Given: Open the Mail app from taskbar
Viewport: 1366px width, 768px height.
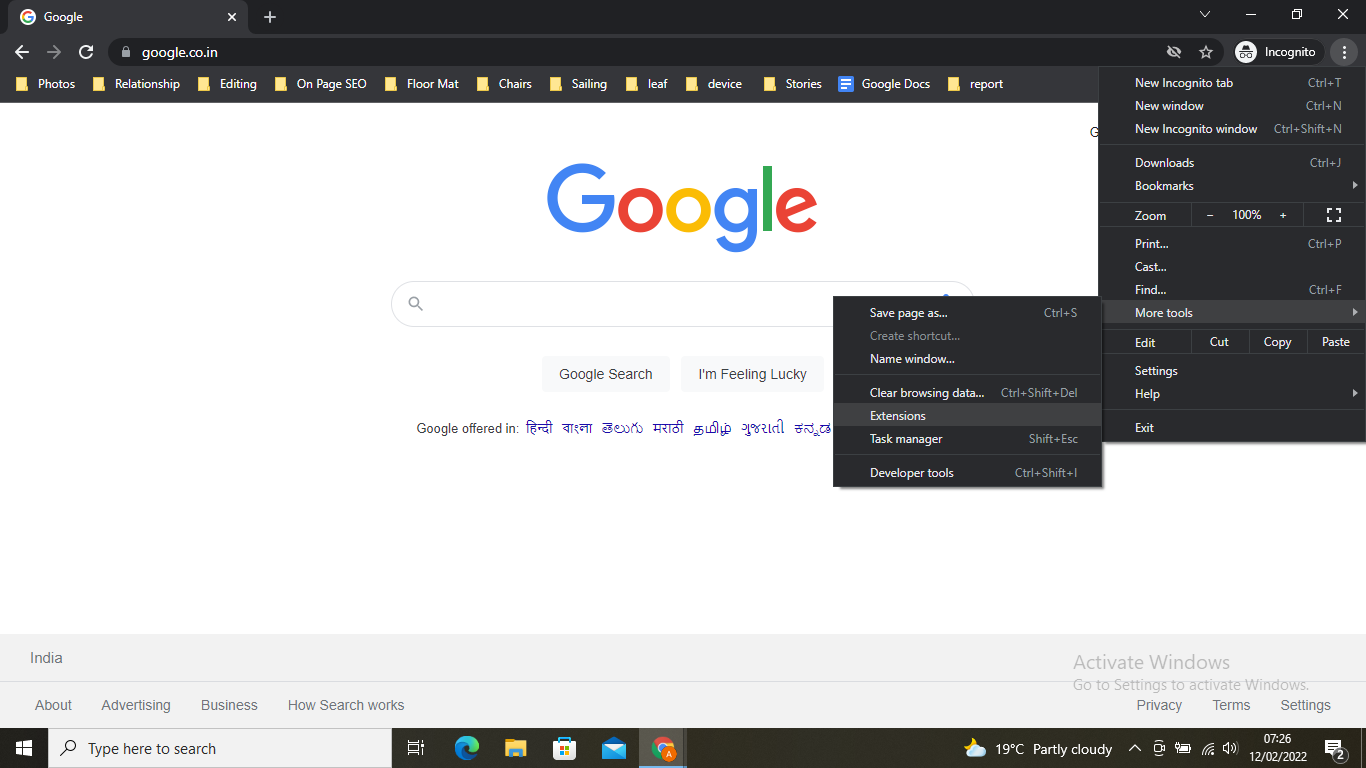Looking at the screenshot, I should click(614, 748).
